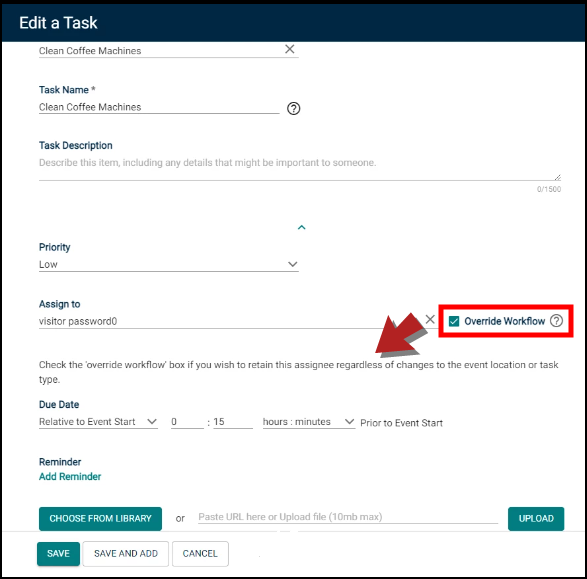Collapse section with teal up chevron
587x579 pixels.
(x=301, y=227)
